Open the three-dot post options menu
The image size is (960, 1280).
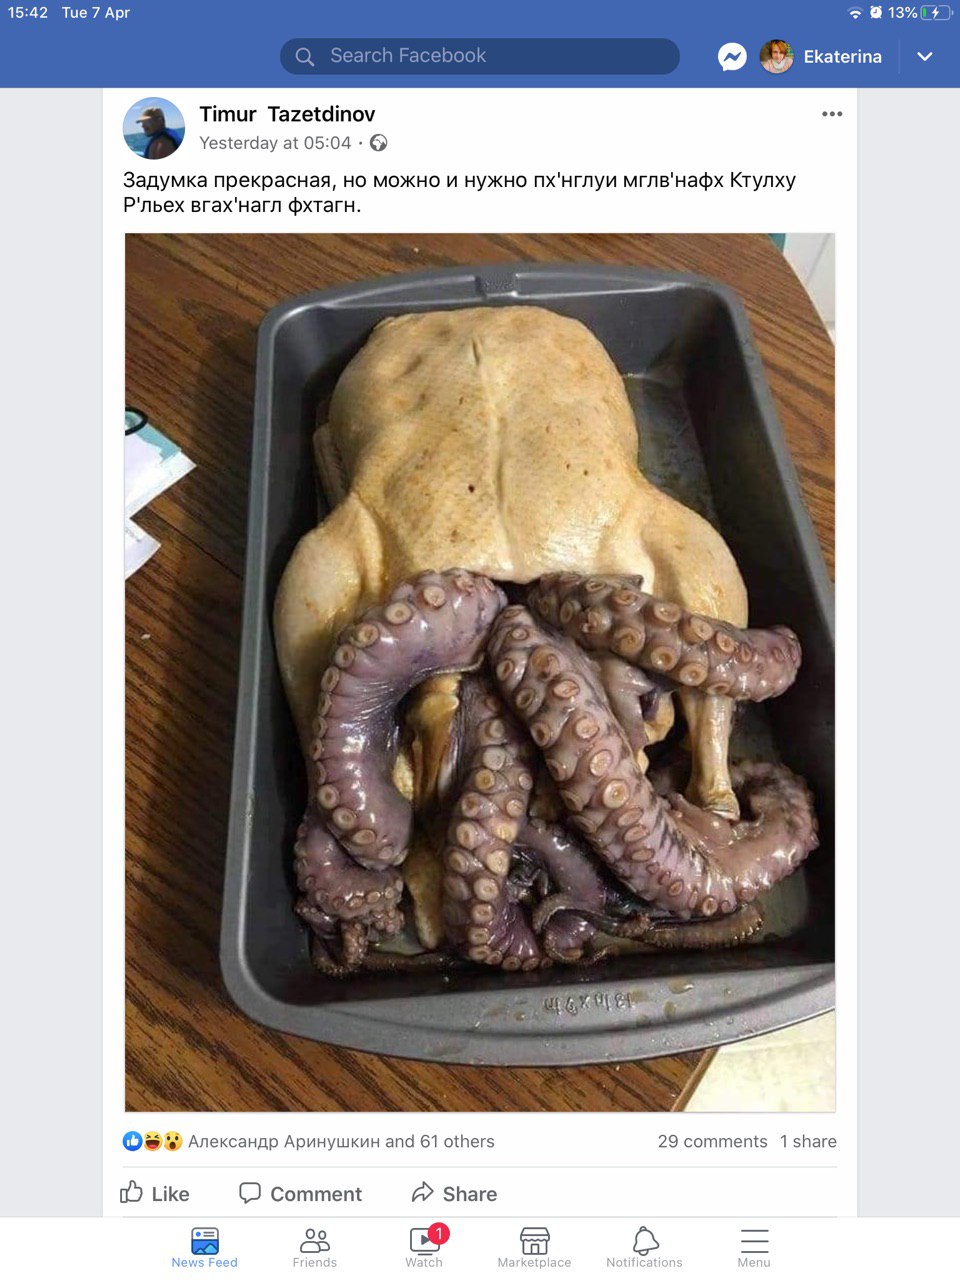coord(832,114)
